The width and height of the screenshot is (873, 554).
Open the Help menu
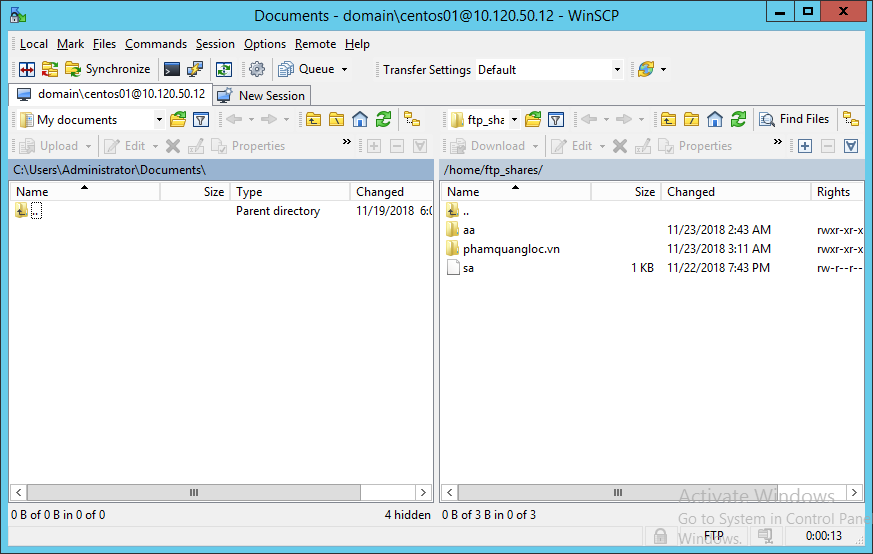click(x=357, y=44)
